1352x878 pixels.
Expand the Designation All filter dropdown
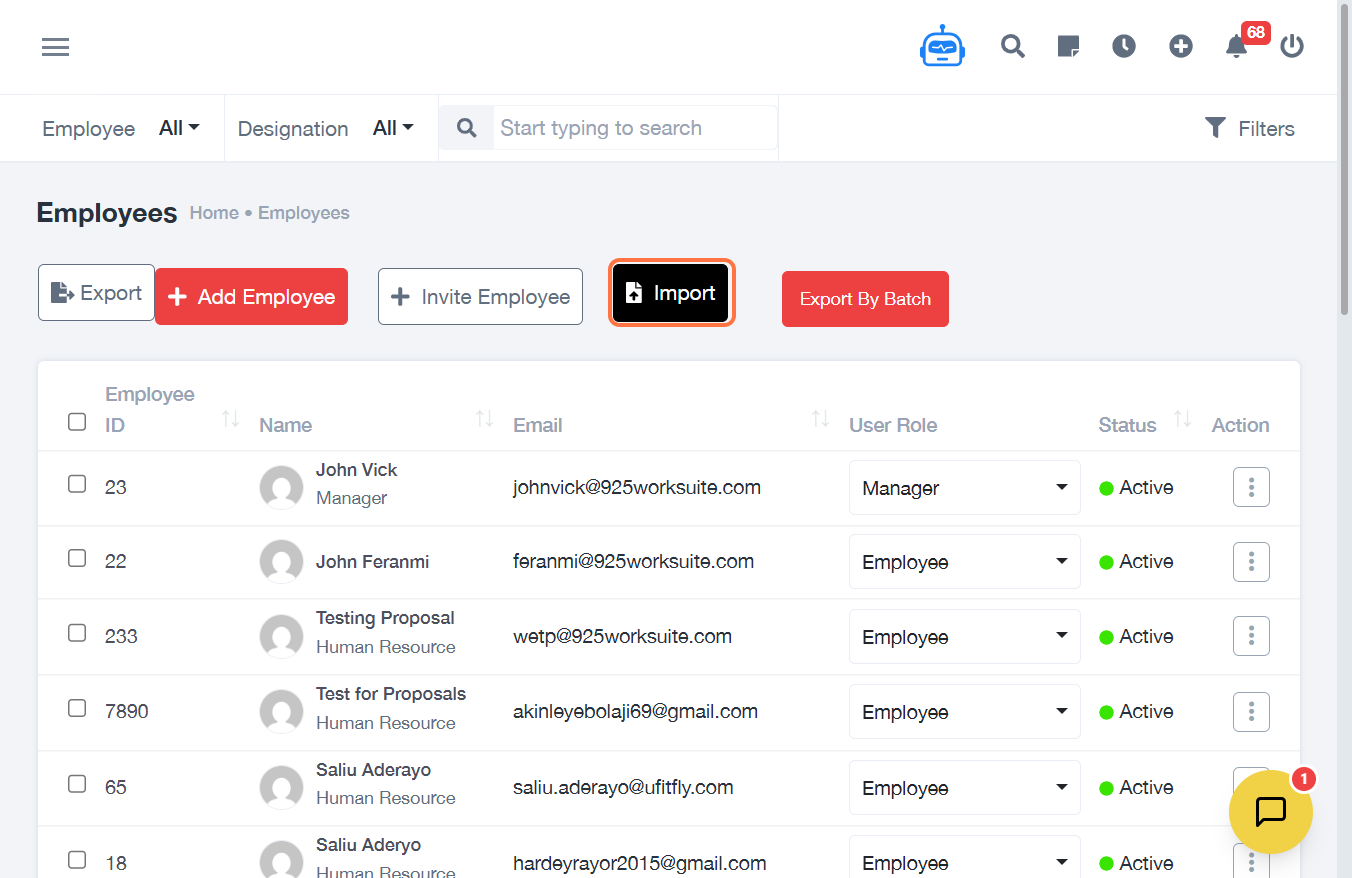coord(393,128)
